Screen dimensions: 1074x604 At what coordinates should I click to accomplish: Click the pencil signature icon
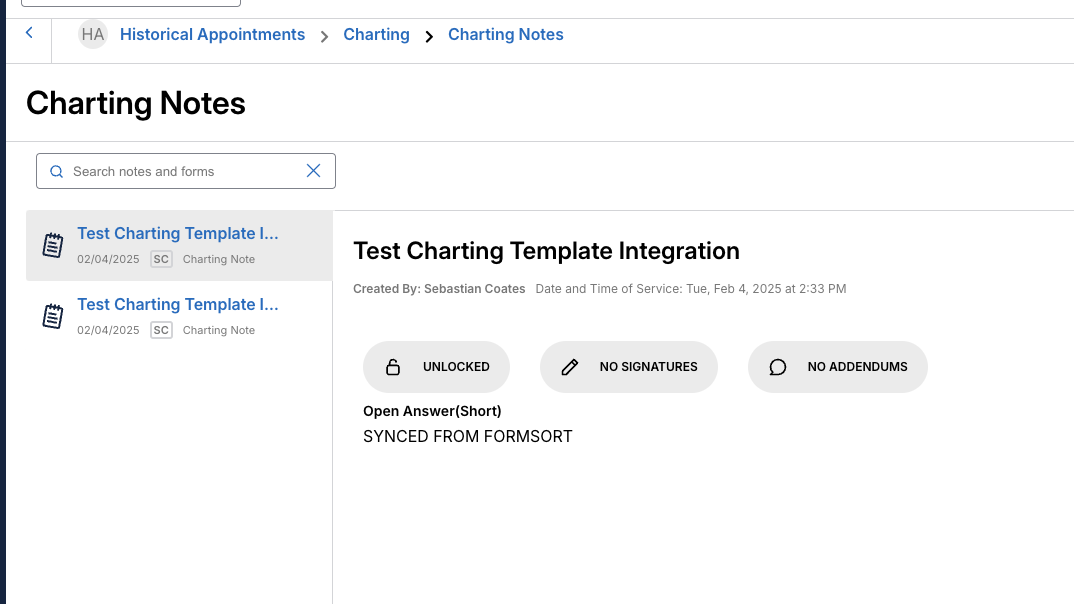coord(570,367)
